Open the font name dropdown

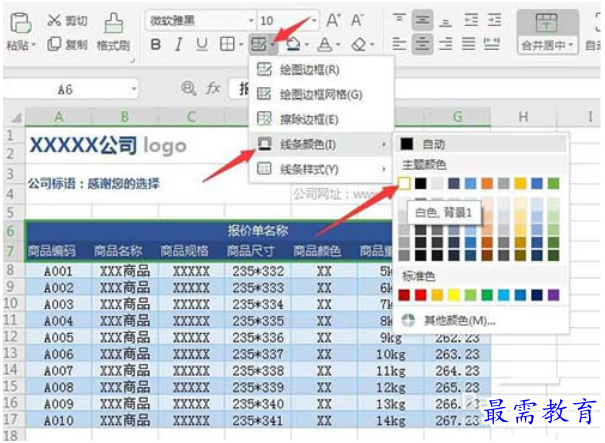(251, 20)
